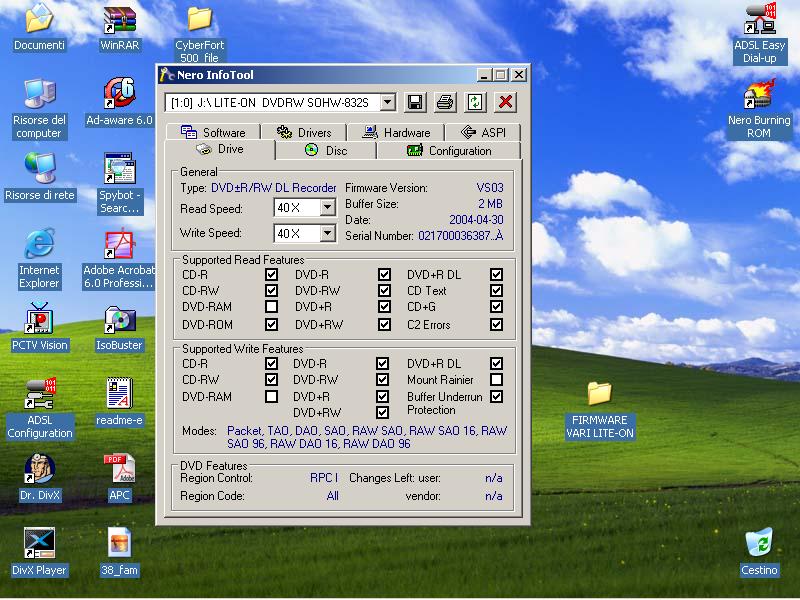Open the drive selection dropdown
Viewport: 800px width, 600px height.
coord(388,103)
